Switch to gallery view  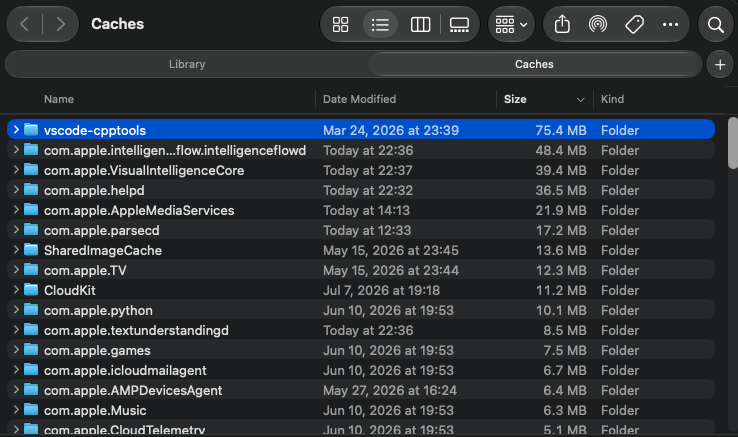(459, 24)
